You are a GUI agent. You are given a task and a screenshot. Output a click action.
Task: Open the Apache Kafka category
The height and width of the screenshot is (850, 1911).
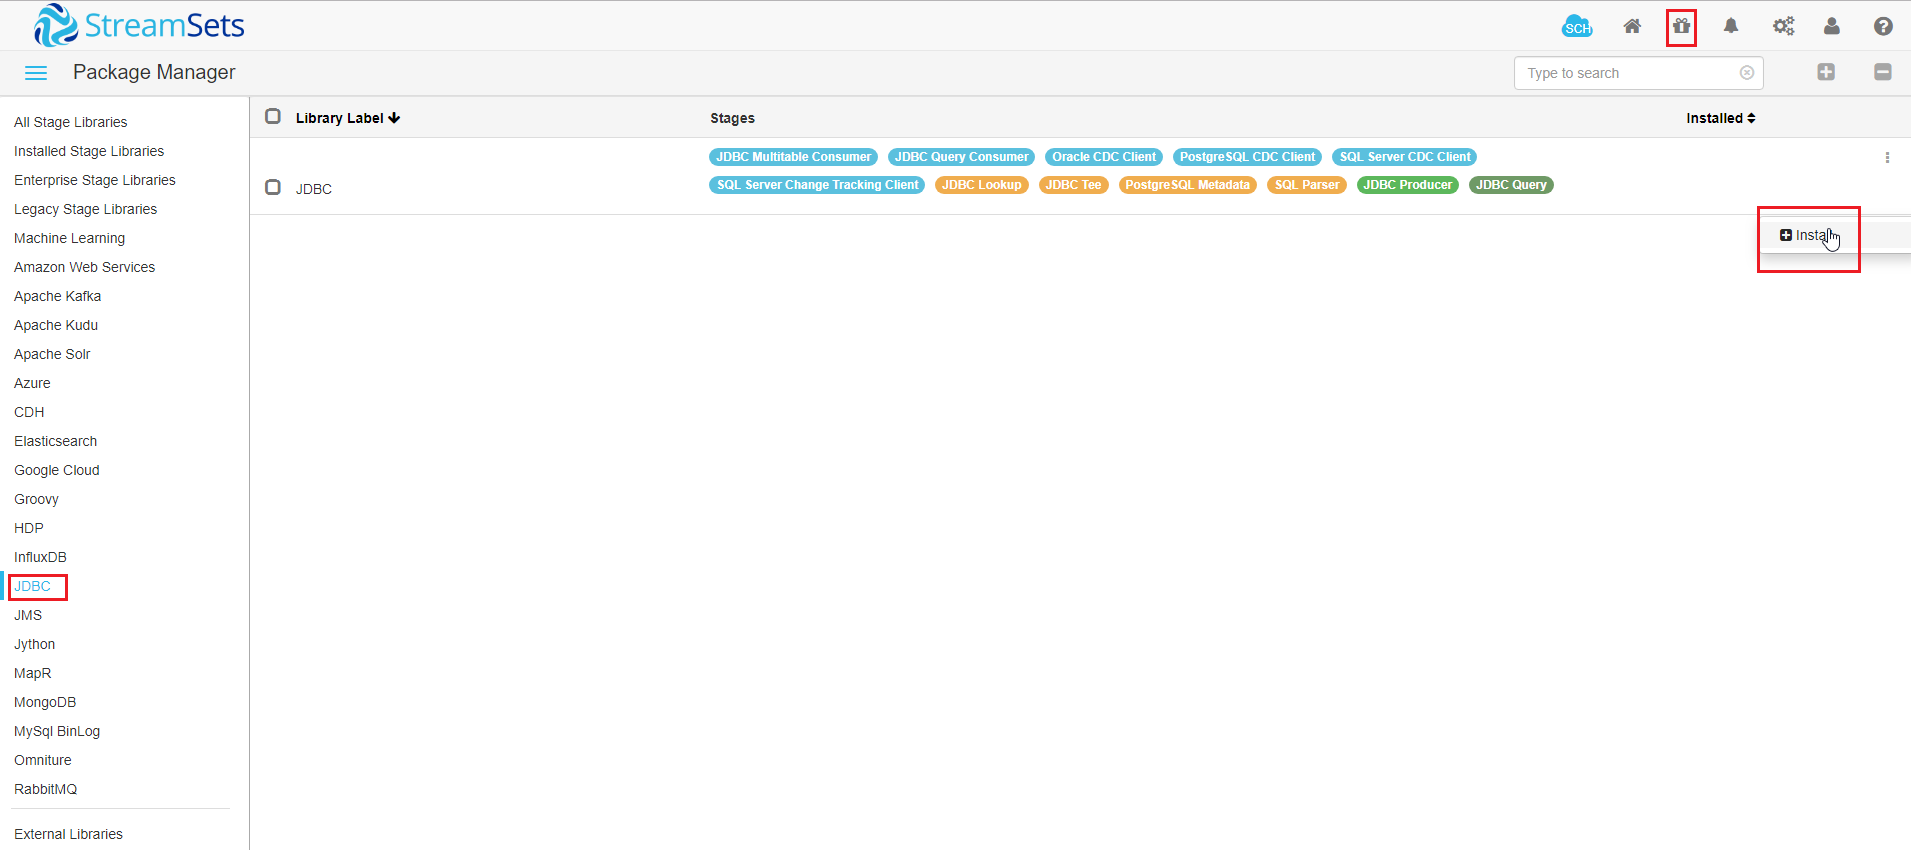click(58, 296)
